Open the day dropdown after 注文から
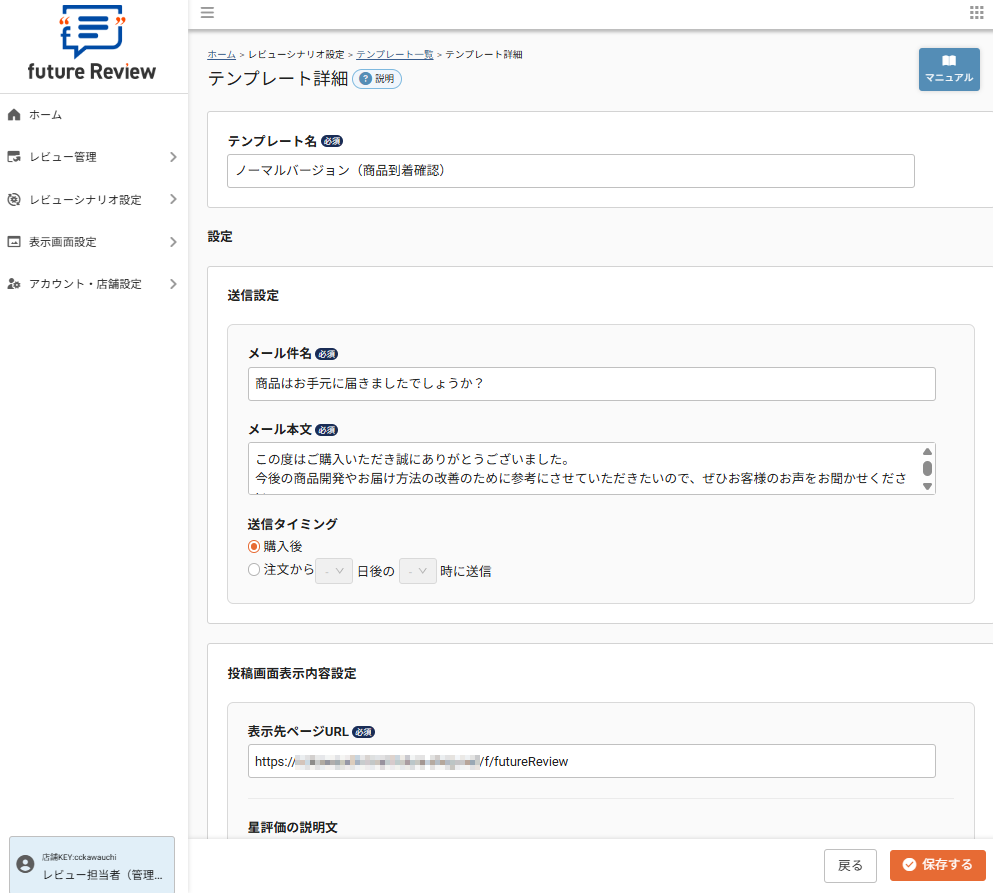The width and height of the screenshot is (993, 893). point(333,570)
